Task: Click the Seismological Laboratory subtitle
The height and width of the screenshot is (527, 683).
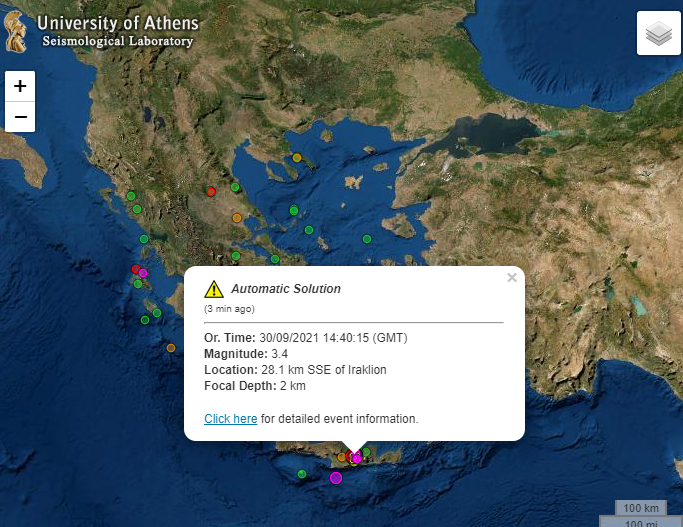Action: coord(118,41)
